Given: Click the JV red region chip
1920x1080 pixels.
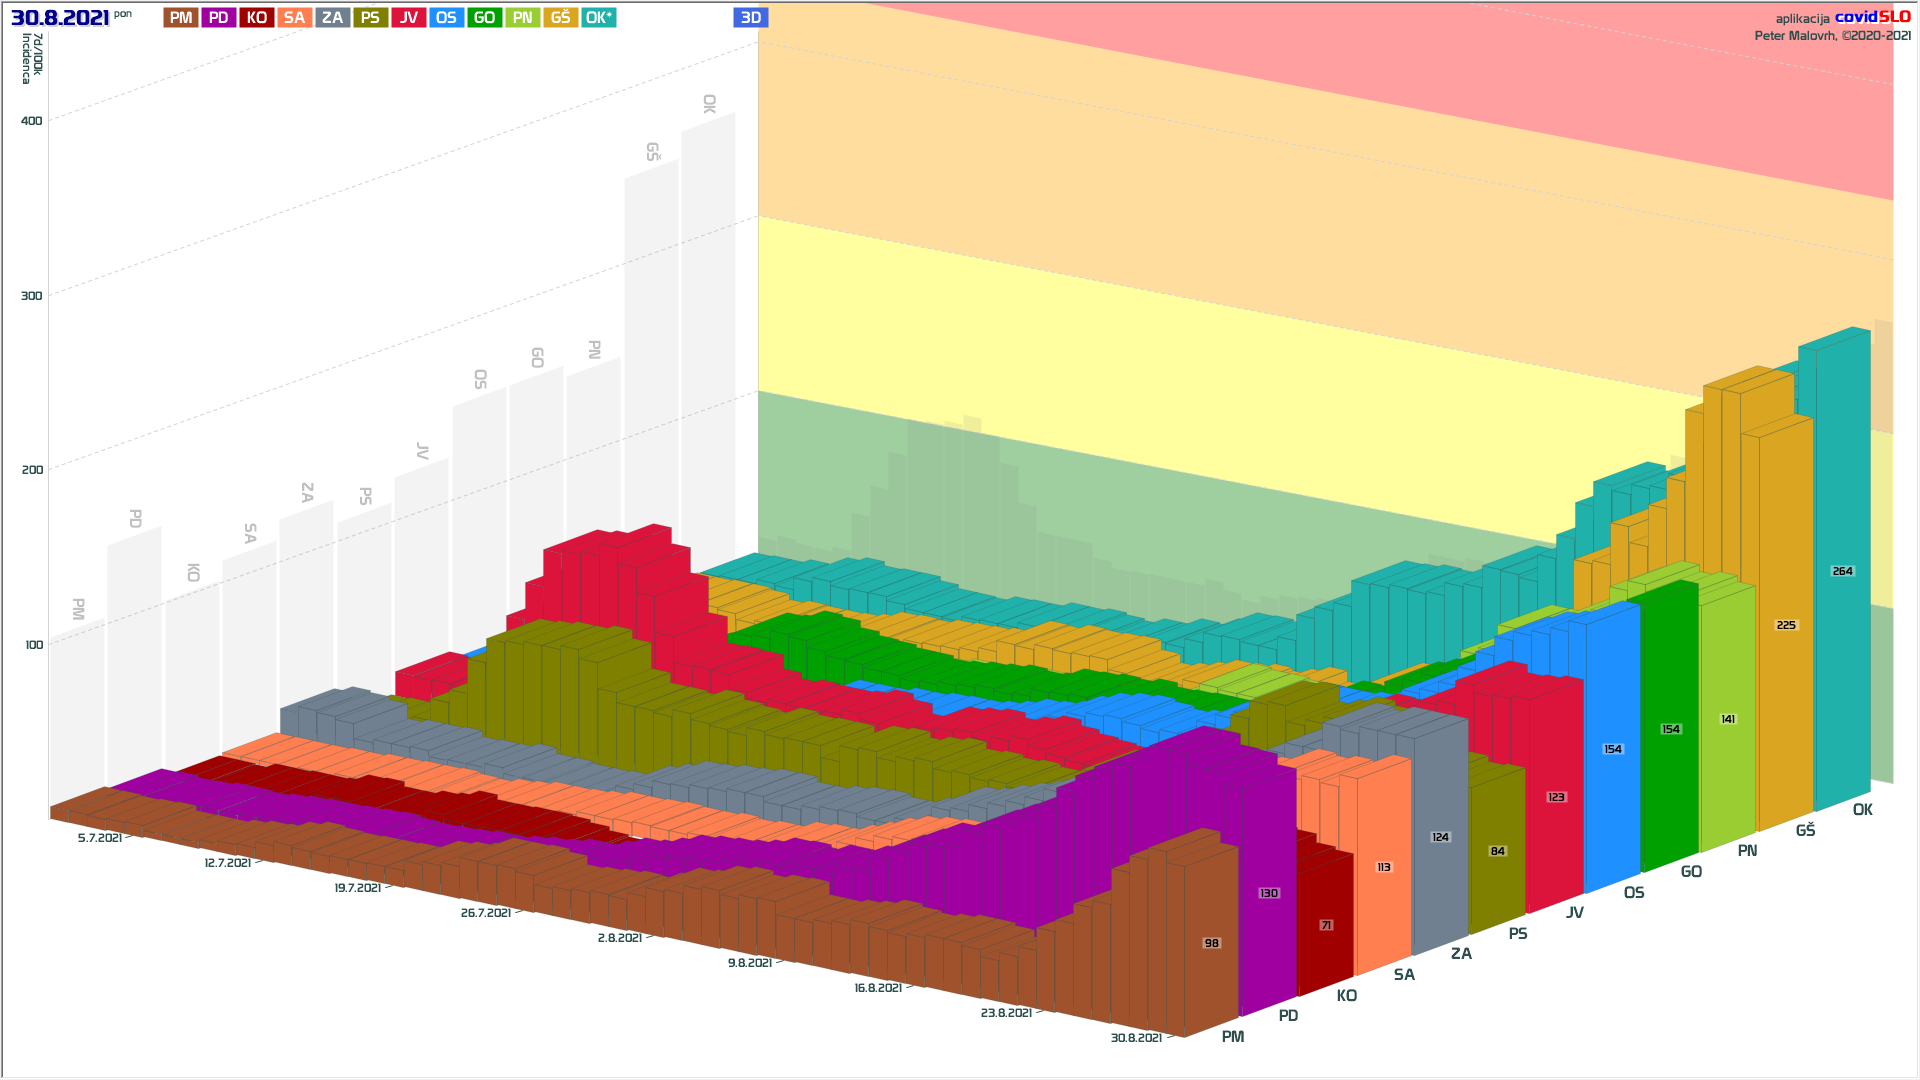Looking at the screenshot, I should (x=409, y=18).
